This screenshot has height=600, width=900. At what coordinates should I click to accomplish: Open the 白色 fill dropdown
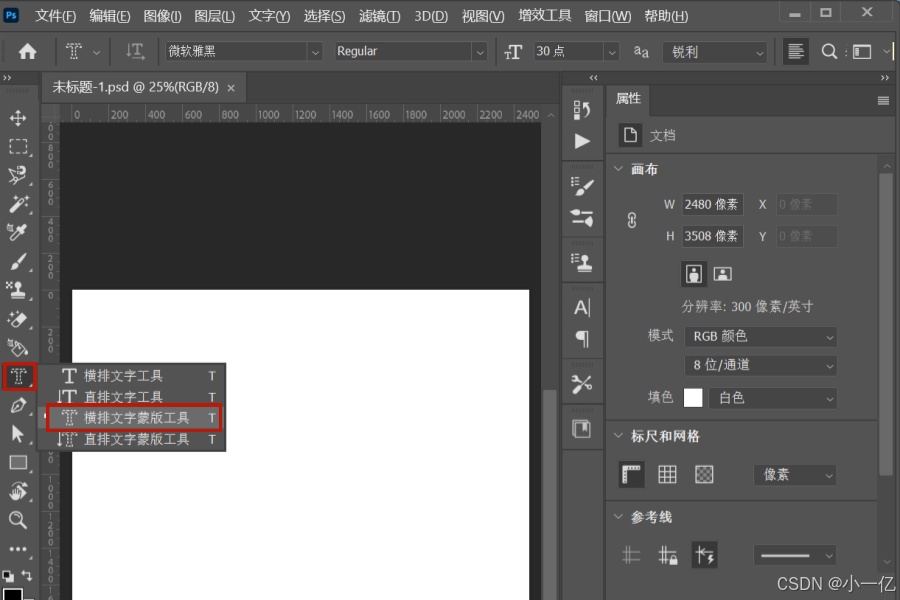pyautogui.click(x=772, y=398)
